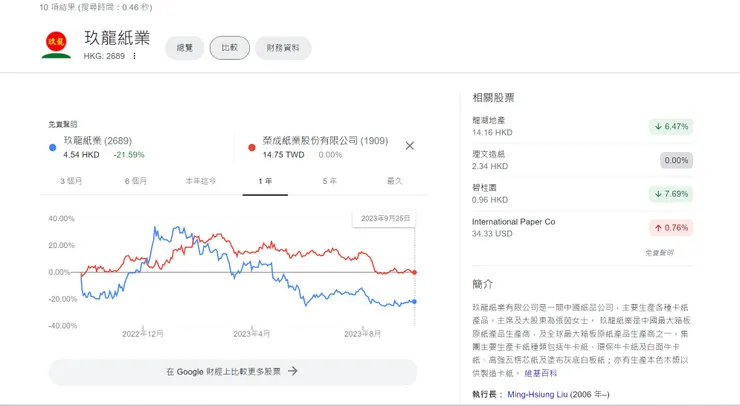Screen dimensions: 740x406
Task: Switch chart range to 5 年
Action: pos(330,181)
